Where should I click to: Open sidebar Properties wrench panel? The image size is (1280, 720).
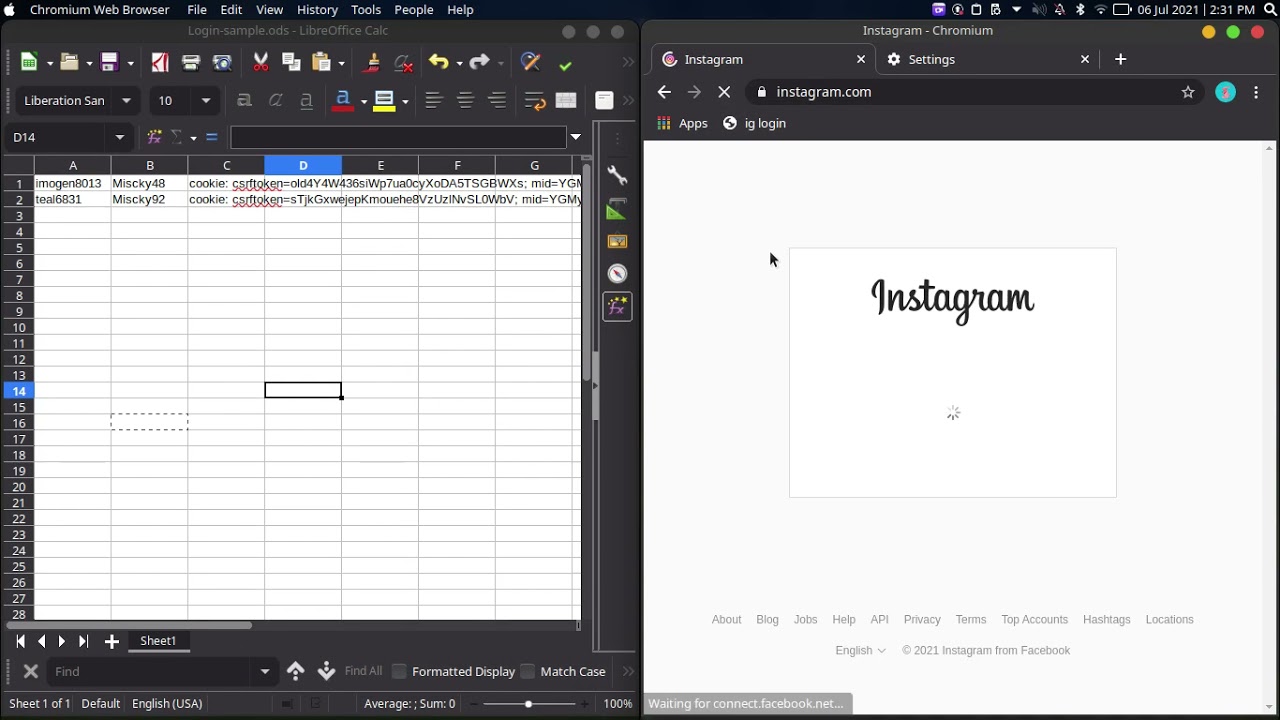tap(618, 176)
